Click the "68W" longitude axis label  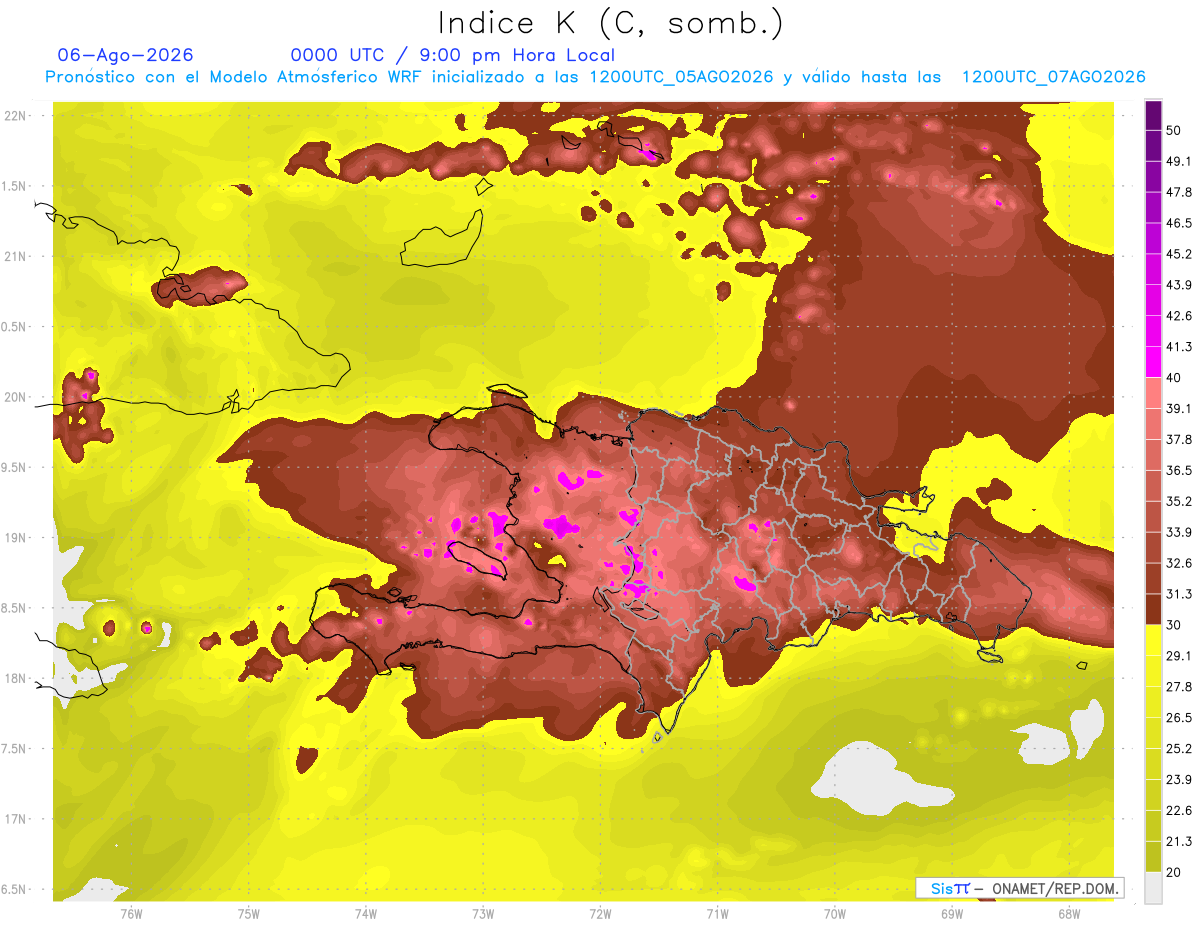pyautogui.click(x=1069, y=913)
